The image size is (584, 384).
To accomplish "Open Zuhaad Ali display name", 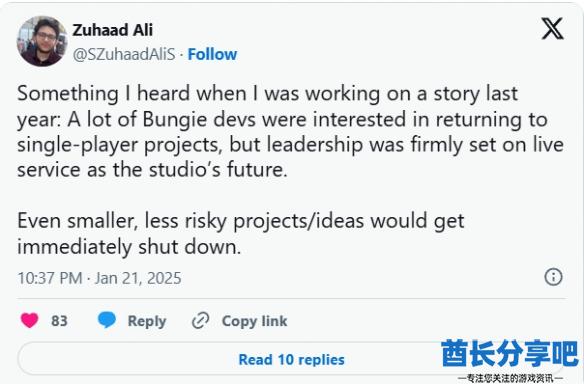I will 112,30.
